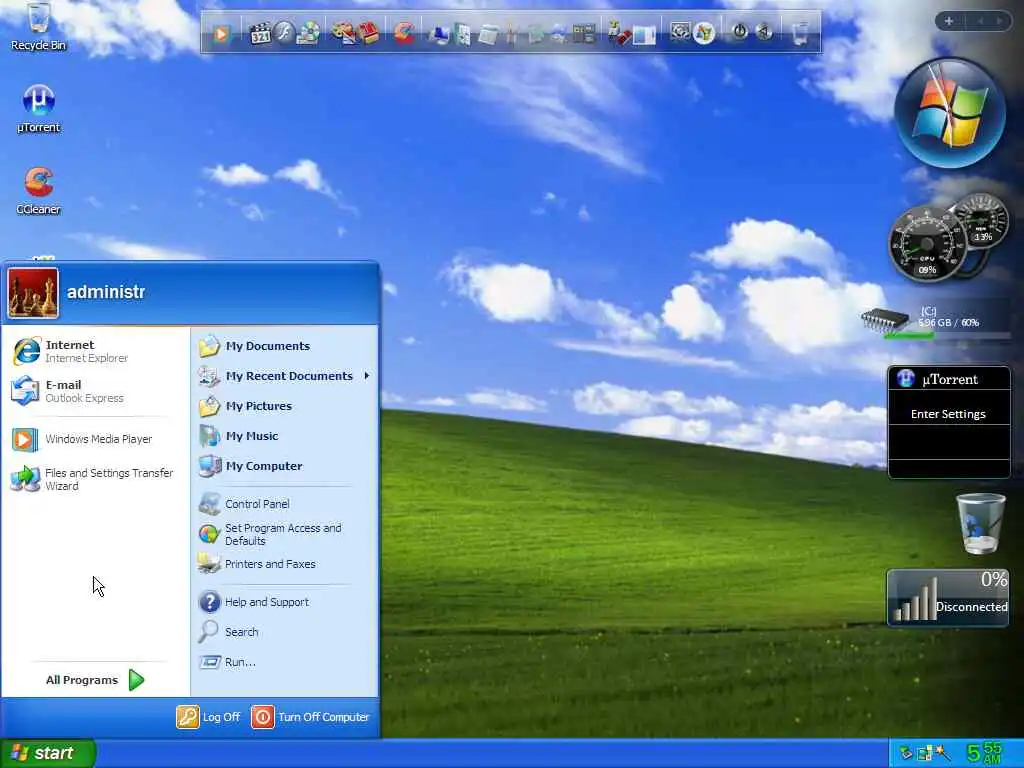Image resolution: width=1024 pixels, height=768 pixels.
Task: Click the Flash player icon in dock
Action: point(285,32)
